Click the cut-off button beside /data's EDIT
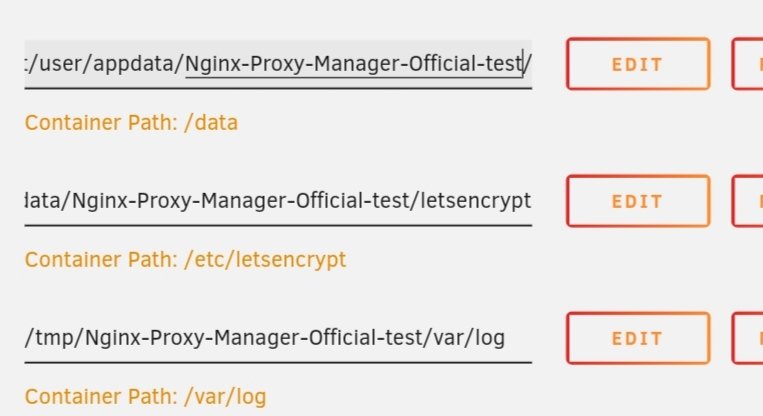The width and height of the screenshot is (763, 416). (x=747, y=64)
